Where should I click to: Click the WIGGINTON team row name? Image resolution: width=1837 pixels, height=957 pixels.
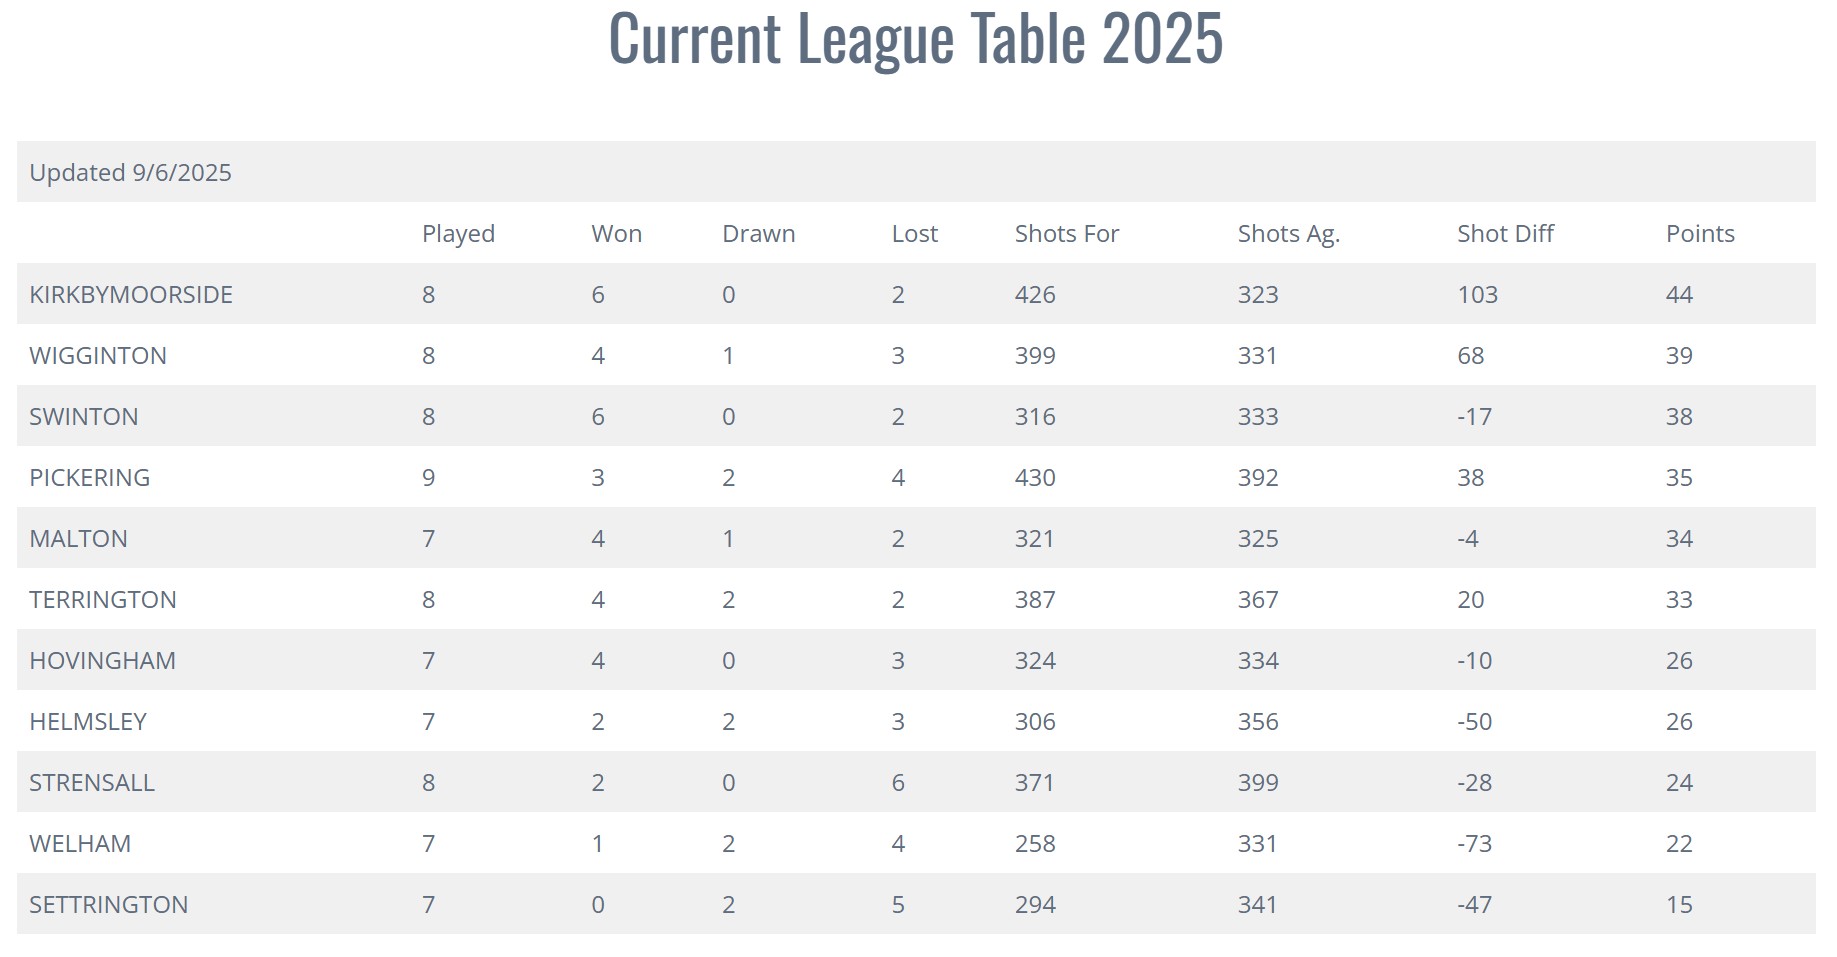click(98, 356)
